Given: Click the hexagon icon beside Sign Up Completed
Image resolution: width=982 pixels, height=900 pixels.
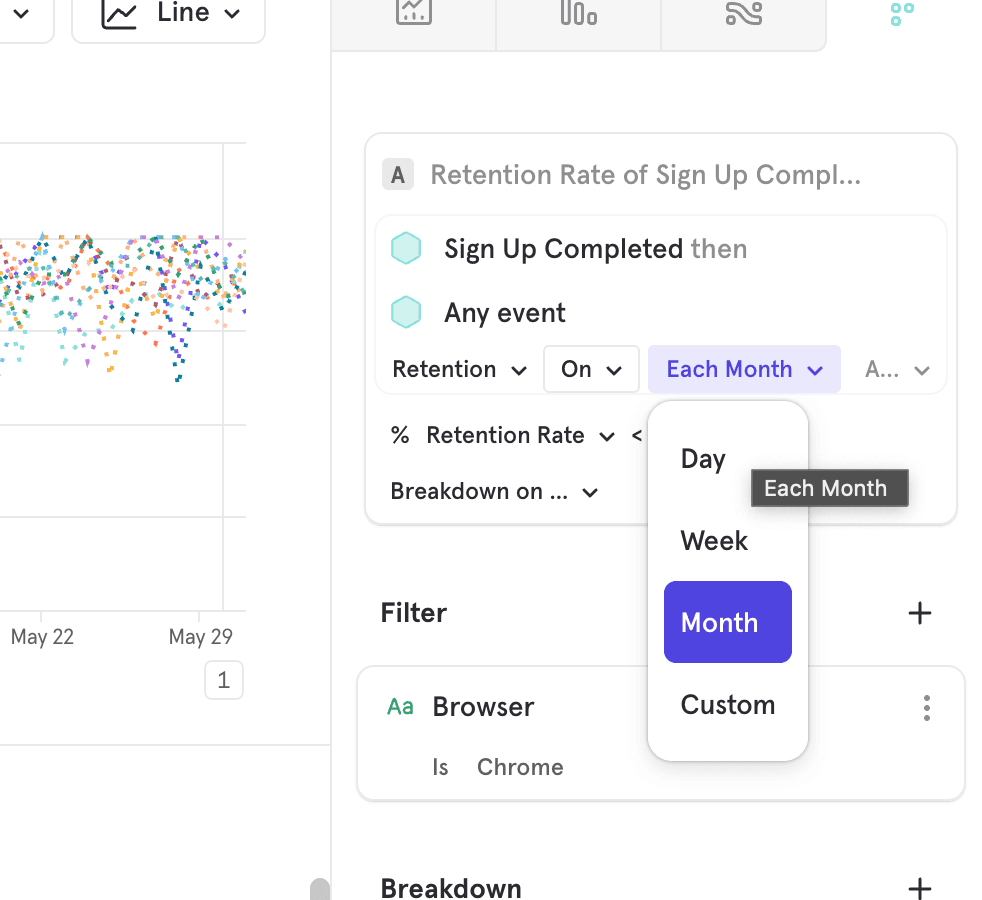Looking at the screenshot, I should point(406,249).
